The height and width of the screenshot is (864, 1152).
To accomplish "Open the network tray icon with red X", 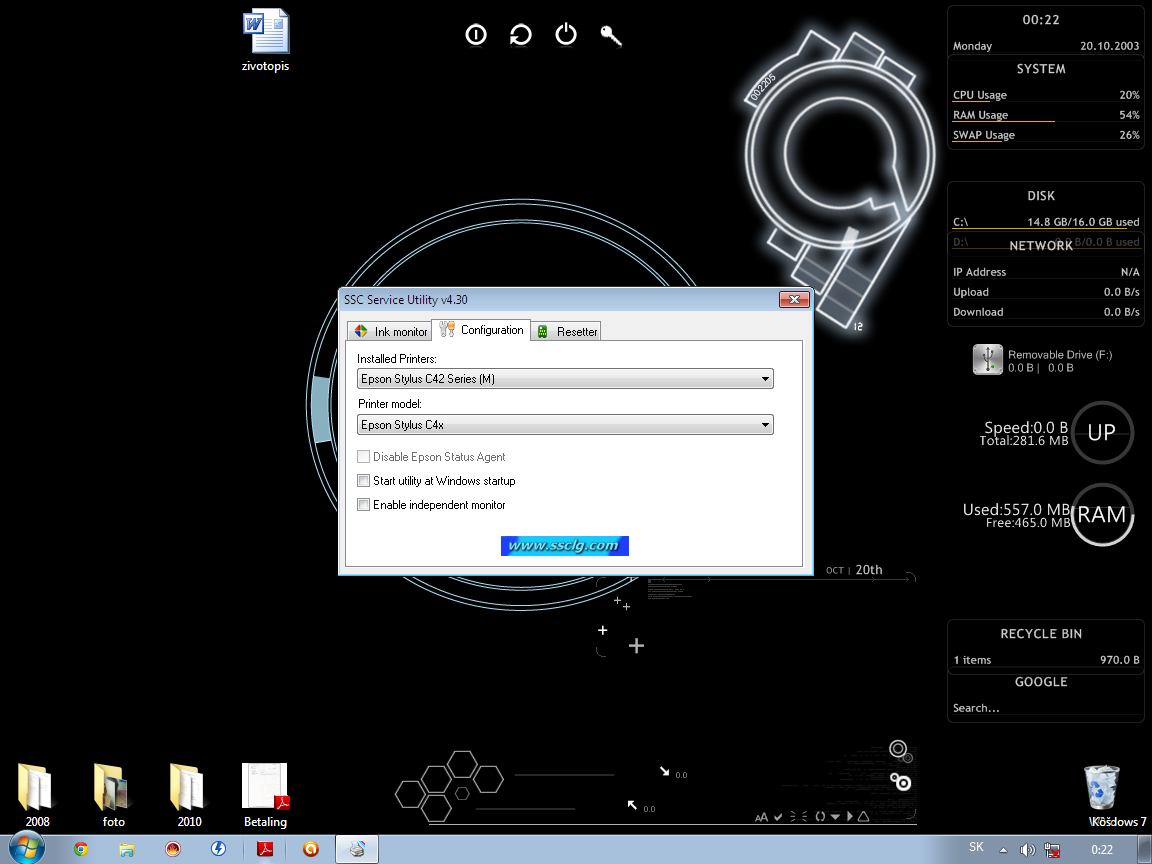I will (x=1051, y=850).
